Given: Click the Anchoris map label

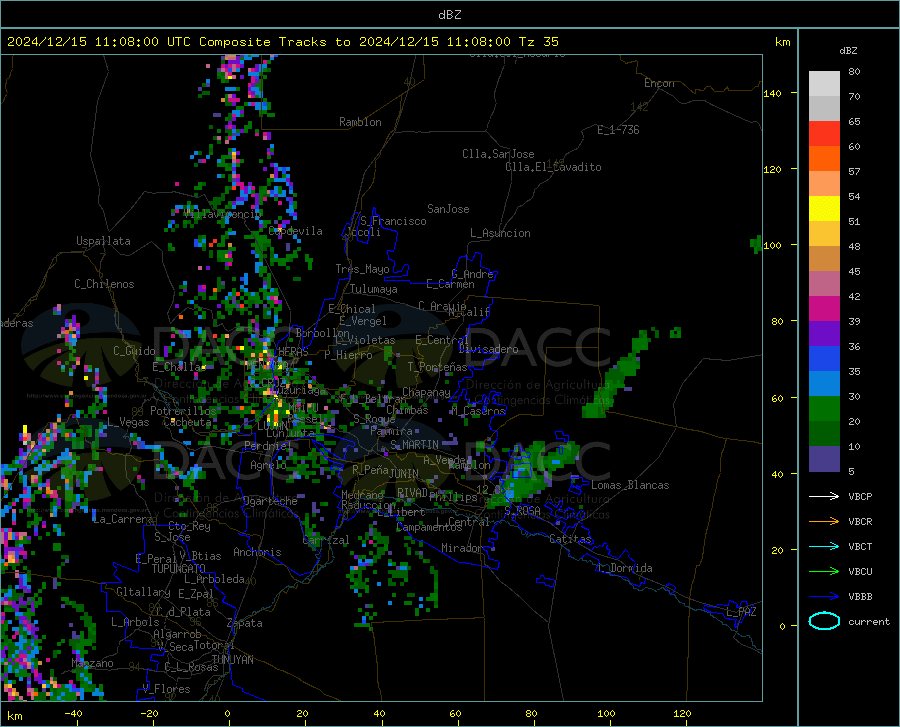Looking at the screenshot, I should coord(257,552).
